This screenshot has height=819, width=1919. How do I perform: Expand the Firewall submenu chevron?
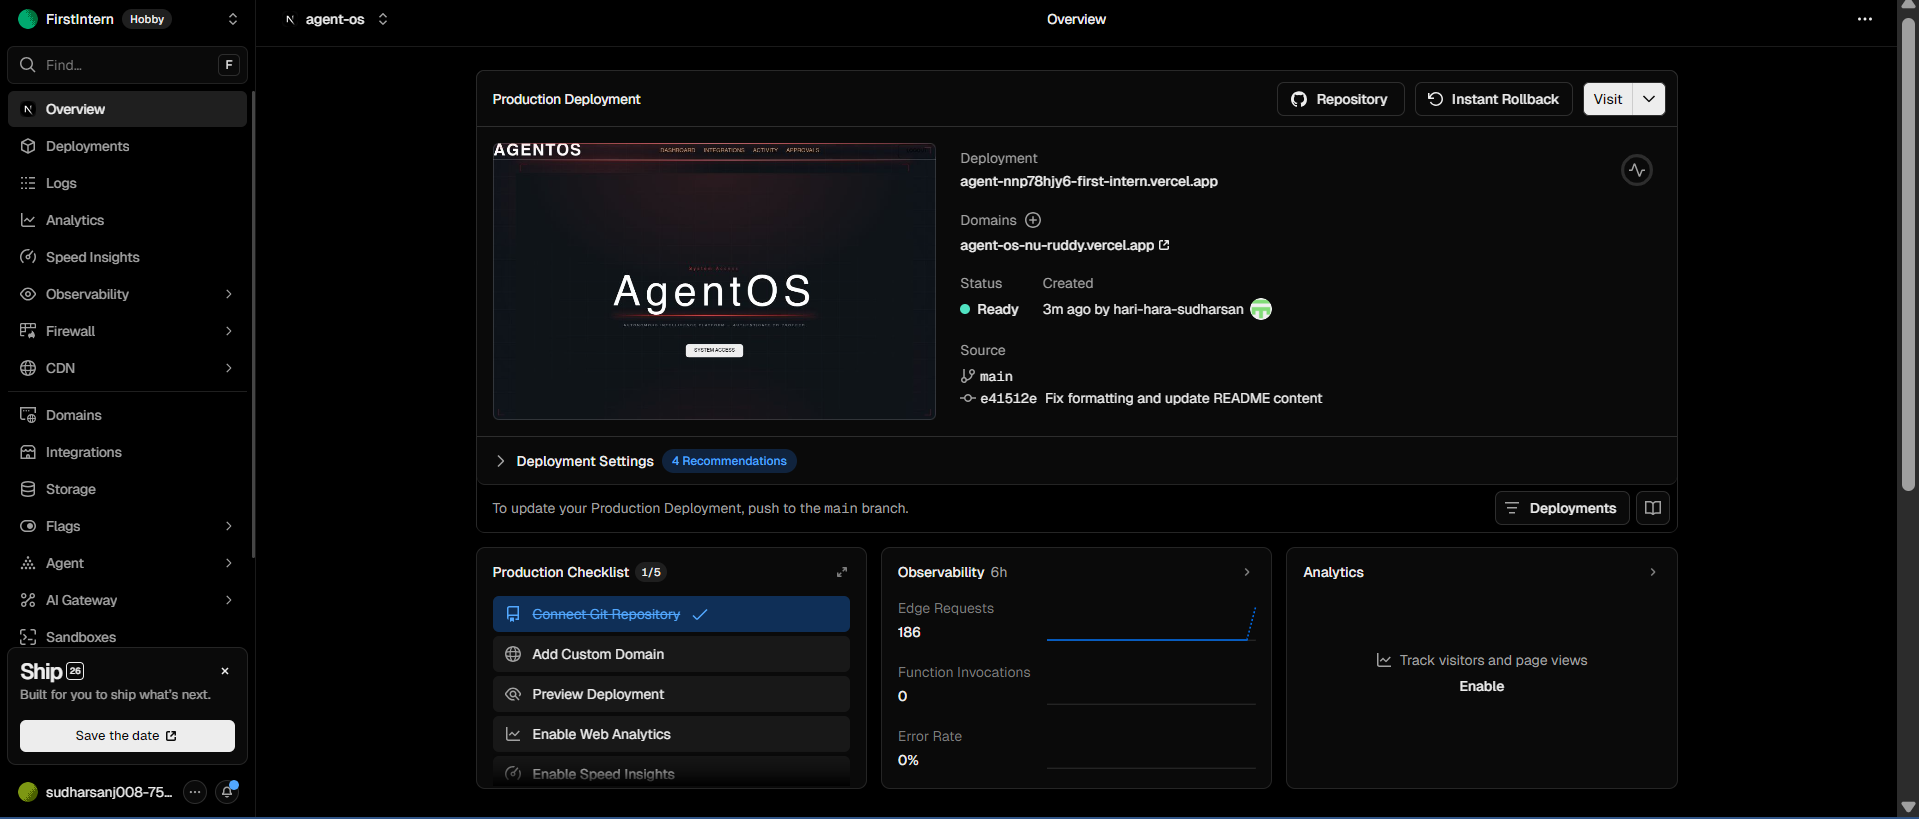229,331
